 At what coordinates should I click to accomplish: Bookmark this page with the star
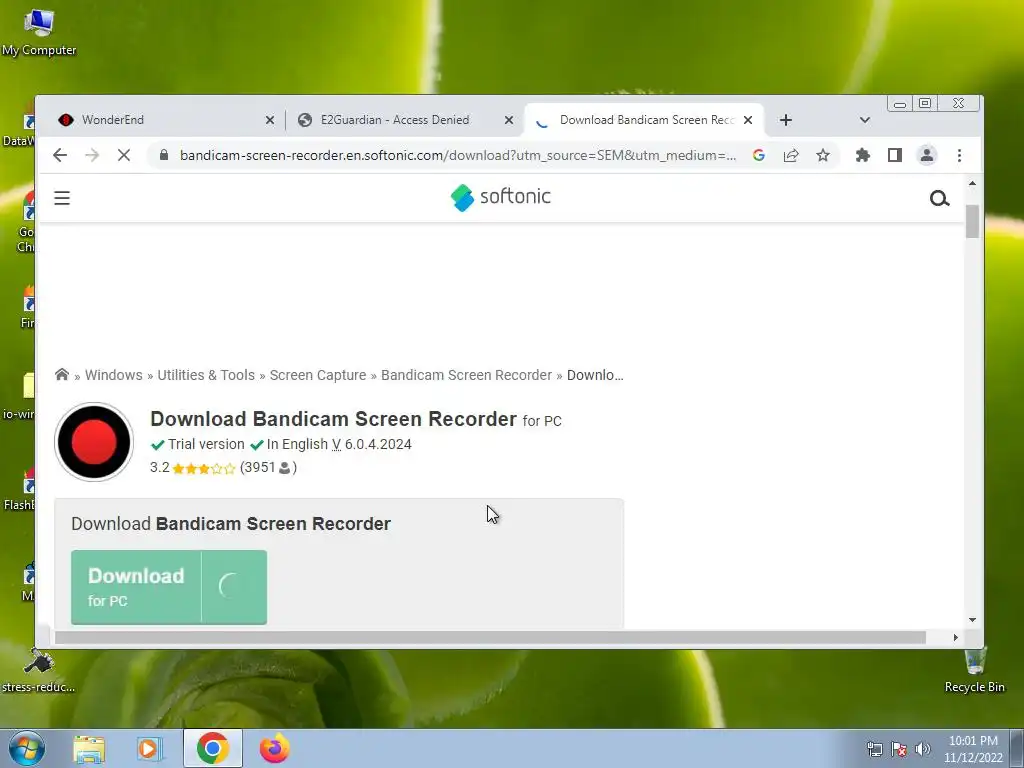[x=823, y=155]
